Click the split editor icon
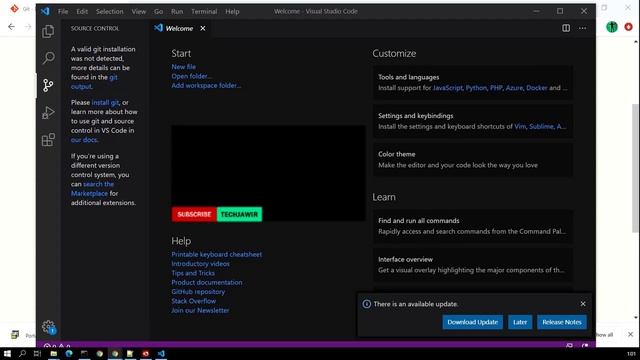 [566, 28]
